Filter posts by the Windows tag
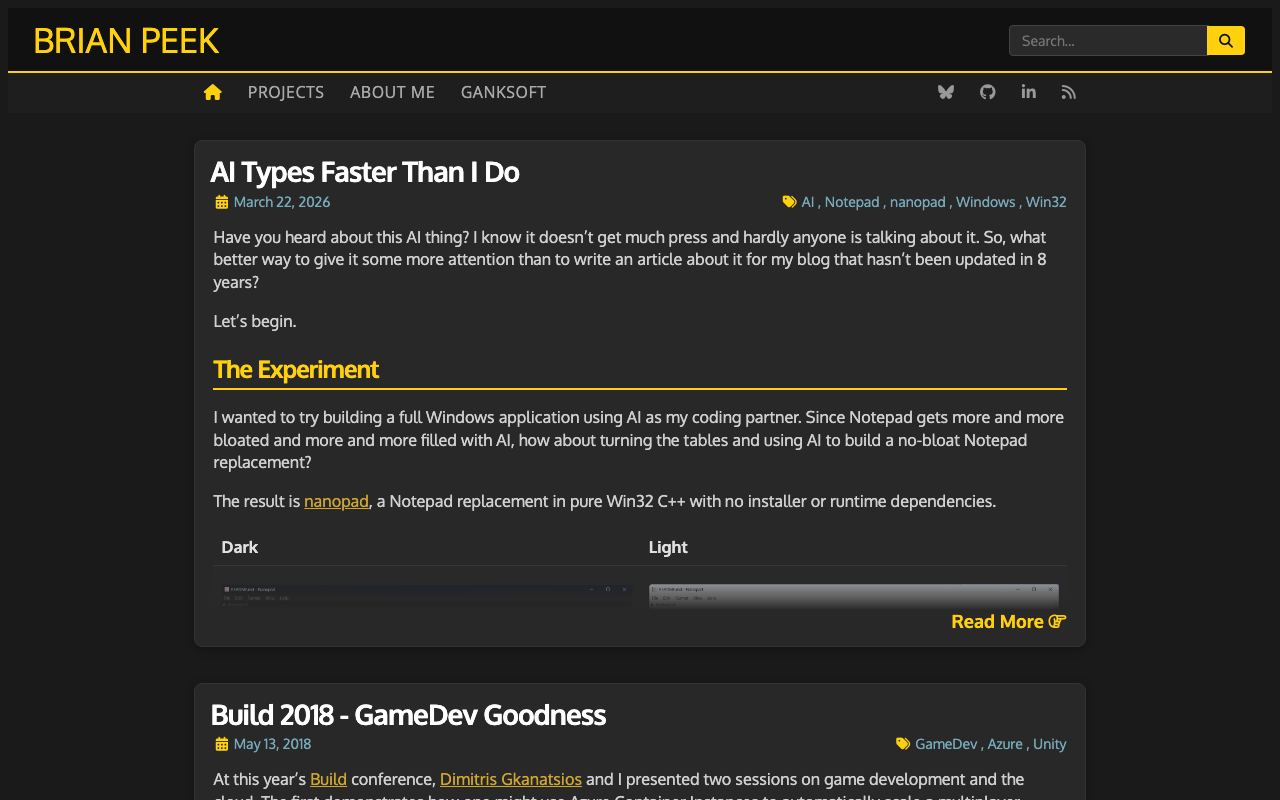1280x800 pixels. pos(986,202)
